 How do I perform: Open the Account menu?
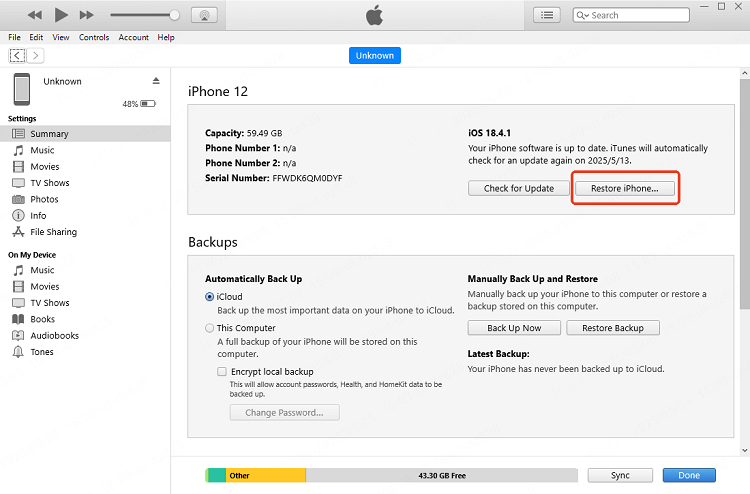(133, 37)
